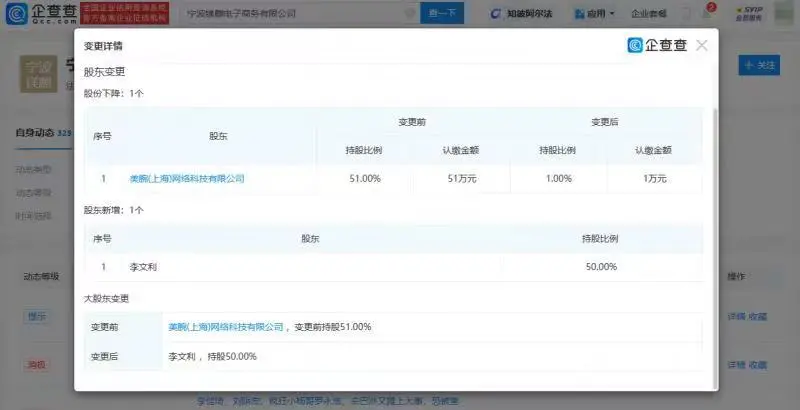Click the 操作 column header

(736, 276)
